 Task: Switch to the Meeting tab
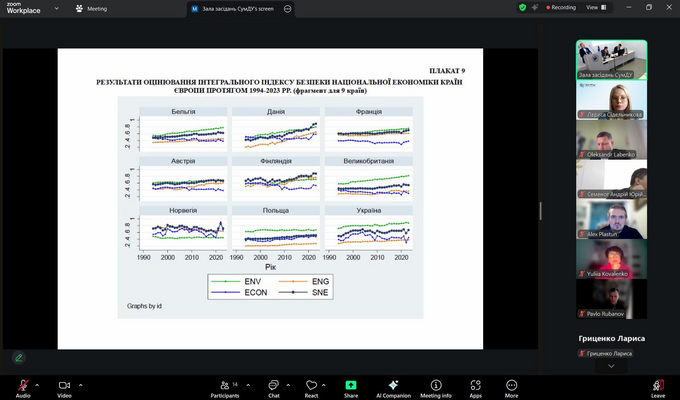click(x=91, y=8)
